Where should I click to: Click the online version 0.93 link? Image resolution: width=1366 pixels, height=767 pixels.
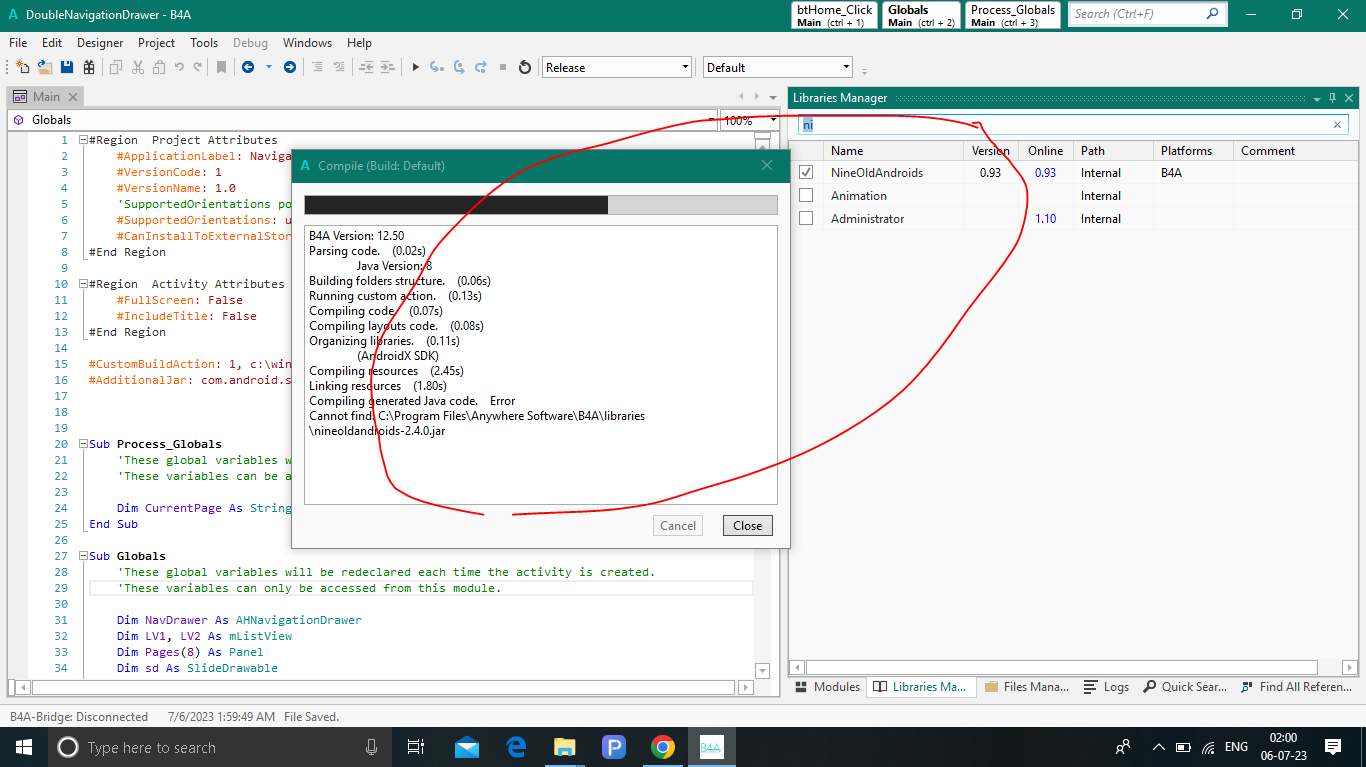coord(1045,173)
